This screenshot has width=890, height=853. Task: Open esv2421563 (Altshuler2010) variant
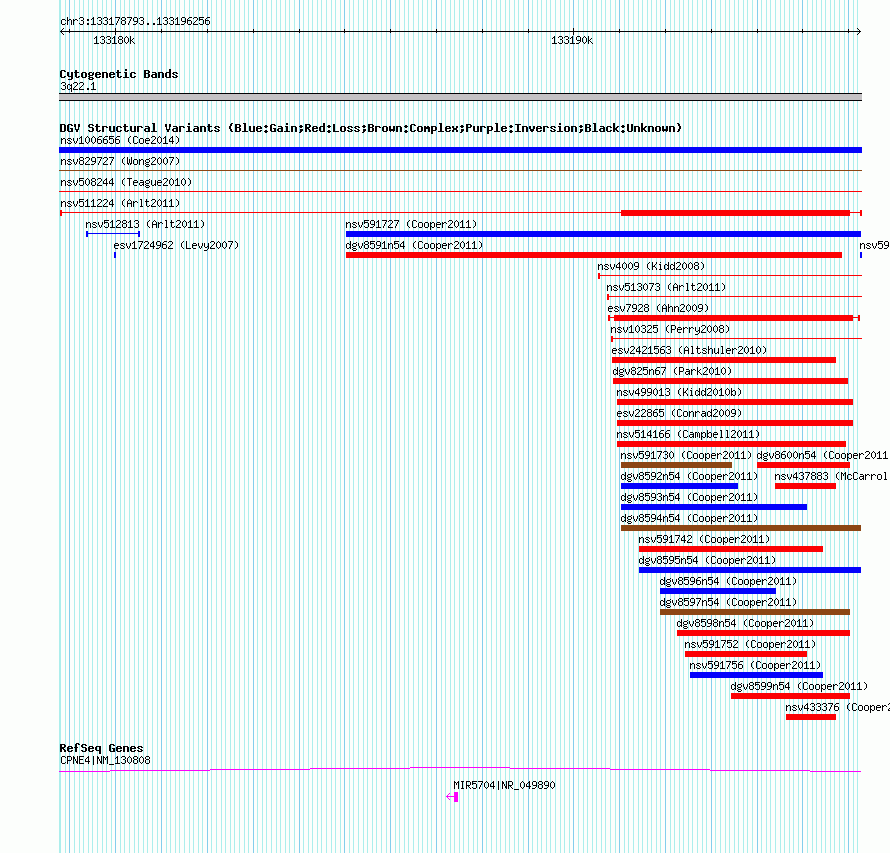(x=689, y=350)
